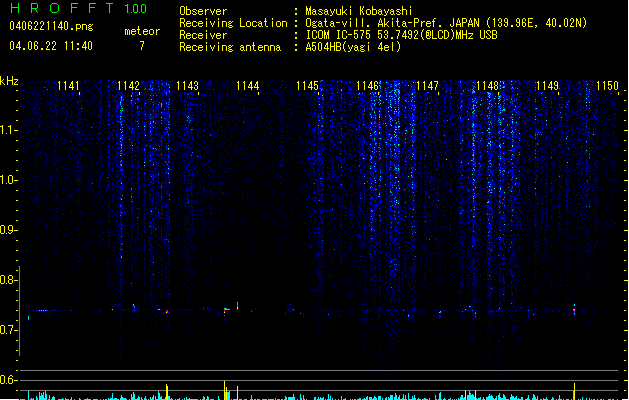Click the meteor count value 7
Viewport: 629px width, 400px height.
(x=142, y=46)
